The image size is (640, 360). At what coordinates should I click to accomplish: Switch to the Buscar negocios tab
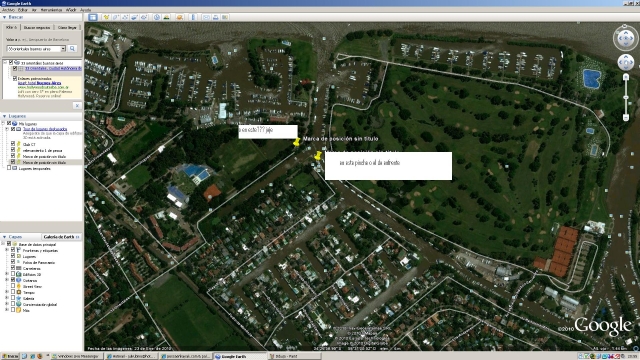[x=37, y=27]
